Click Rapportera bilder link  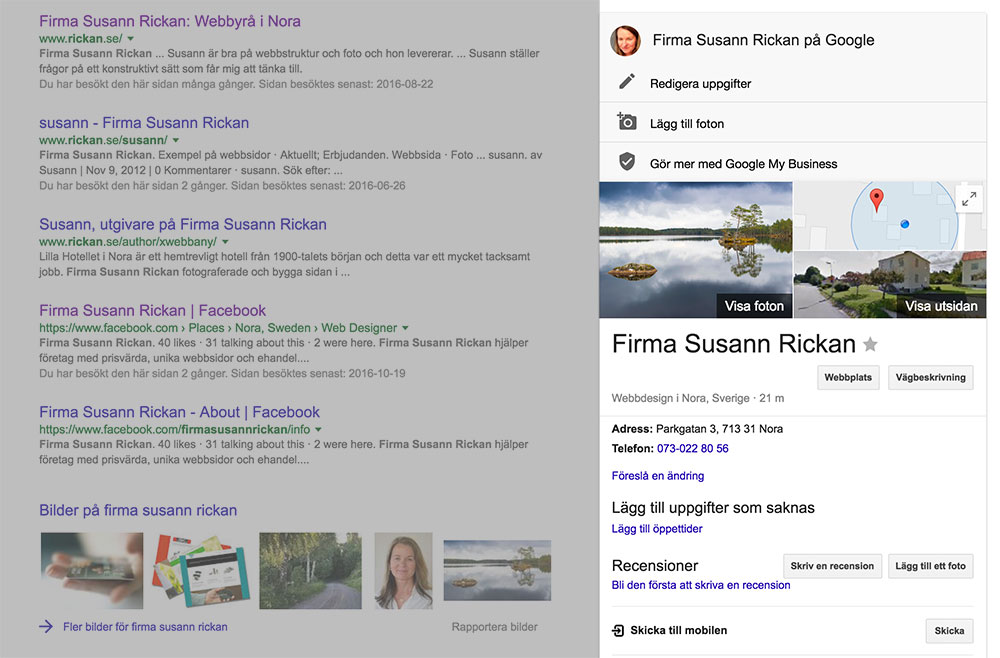pos(494,627)
